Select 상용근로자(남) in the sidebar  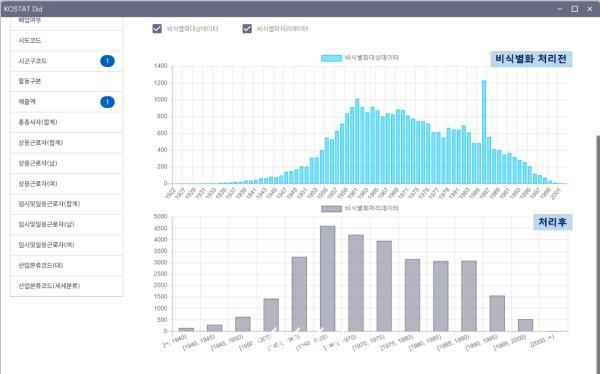67,163
